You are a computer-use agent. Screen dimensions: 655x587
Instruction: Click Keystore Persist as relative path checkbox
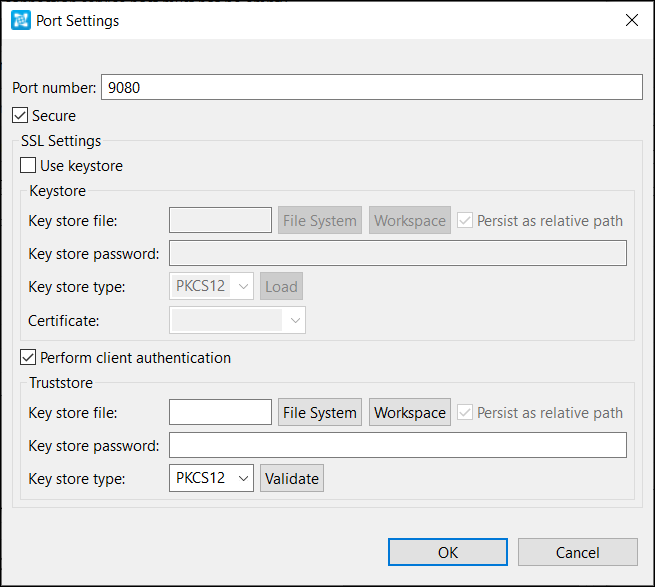(x=465, y=220)
